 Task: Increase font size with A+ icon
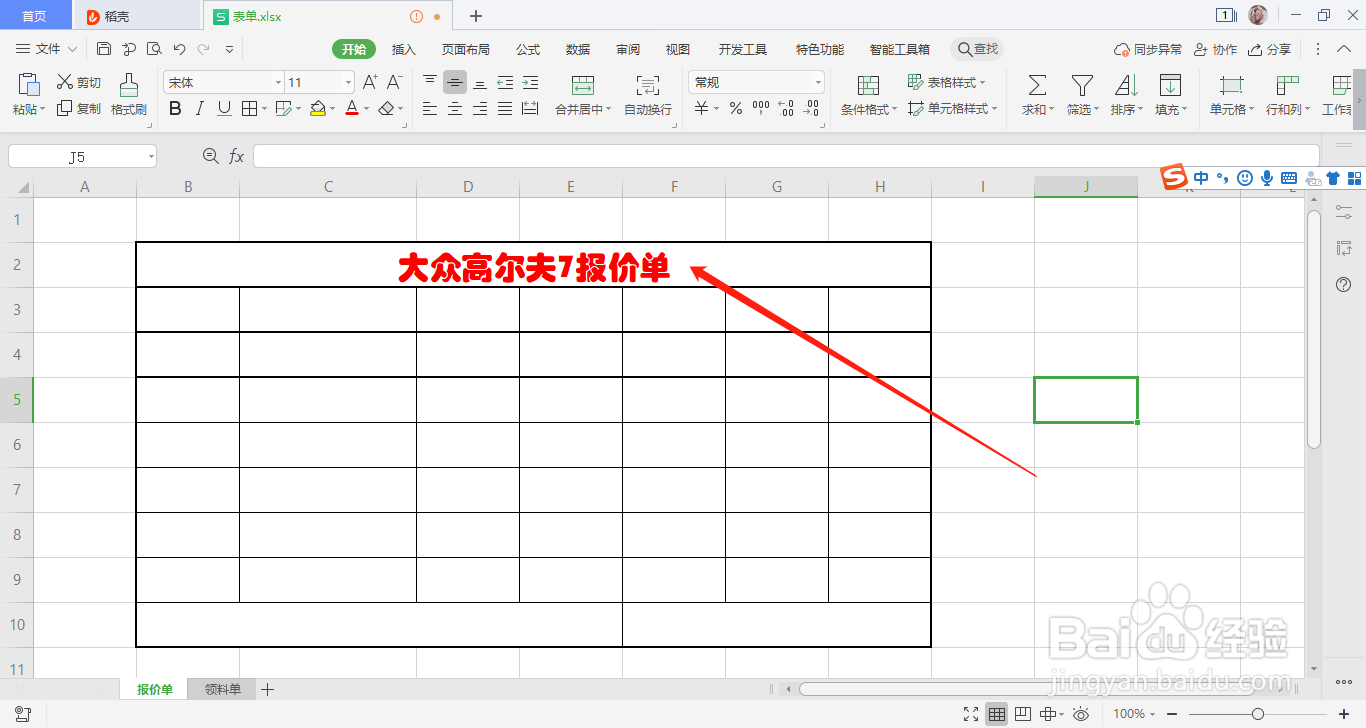[x=370, y=82]
